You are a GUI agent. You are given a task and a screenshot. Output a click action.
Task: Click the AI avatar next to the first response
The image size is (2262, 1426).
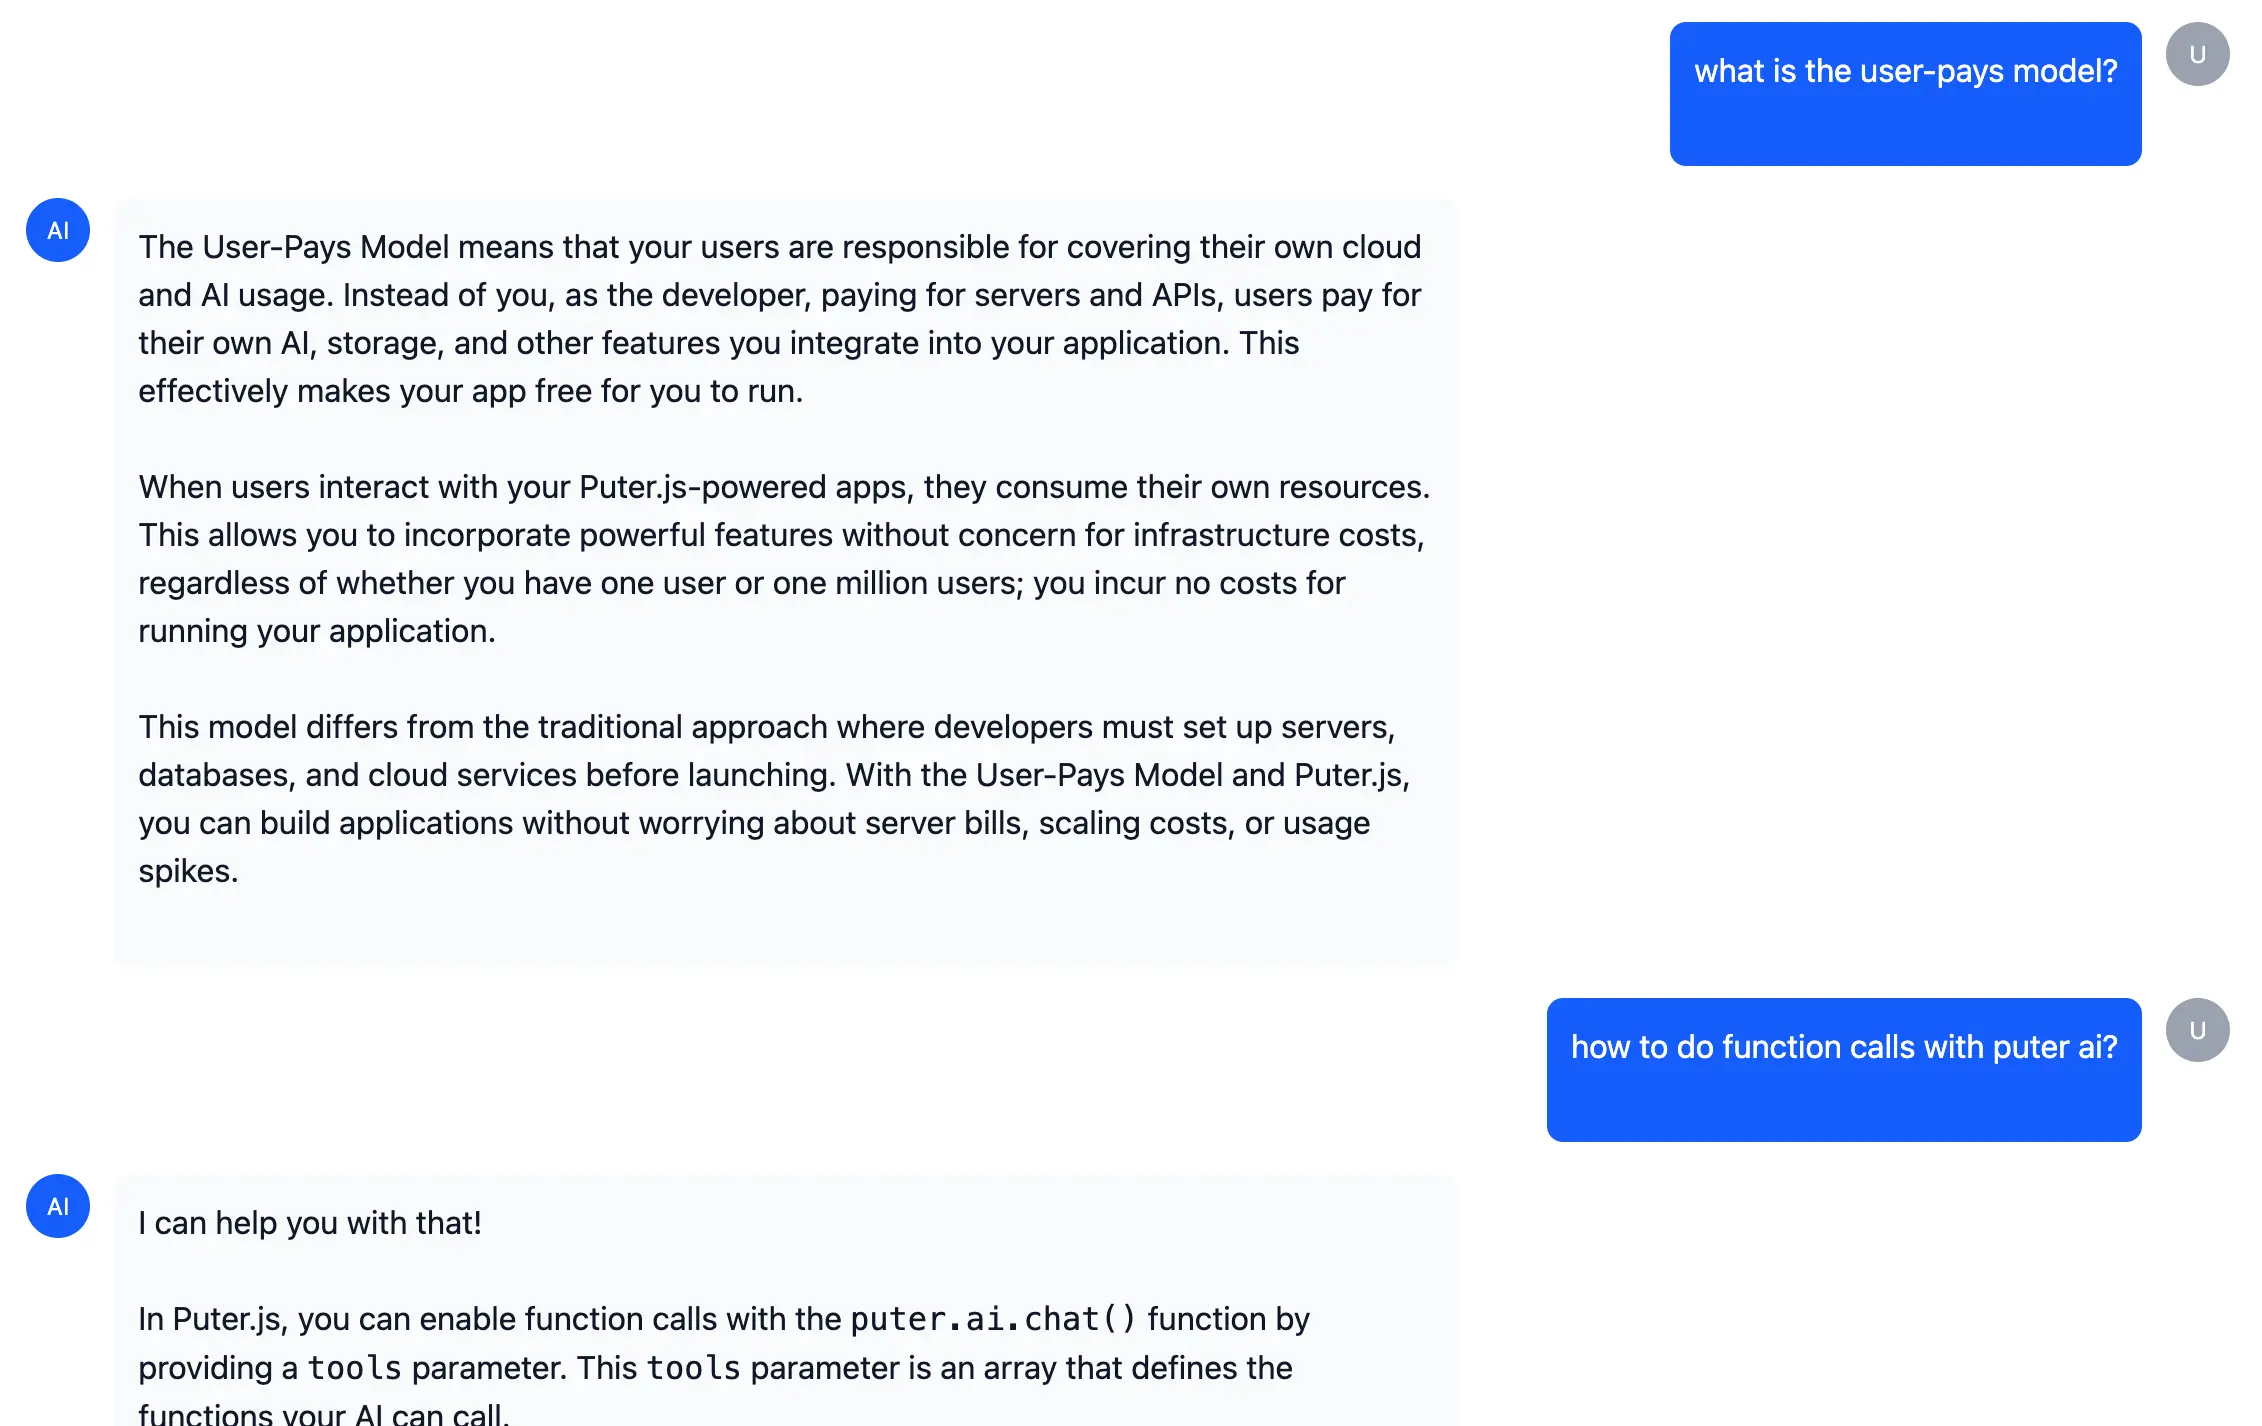tap(57, 230)
